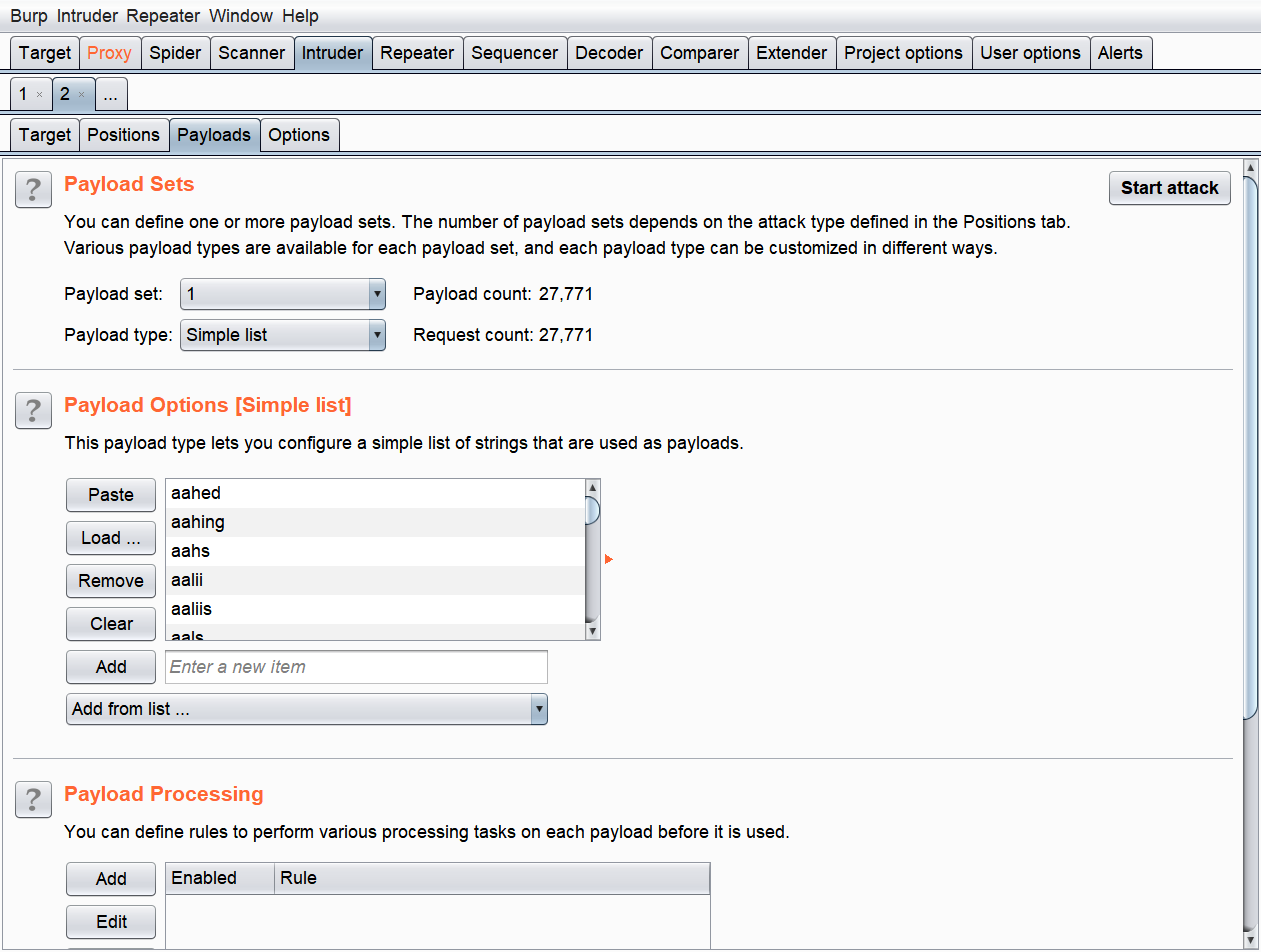Click the 'Enter a new item' field
1261x952 pixels.
[x=356, y=667]
